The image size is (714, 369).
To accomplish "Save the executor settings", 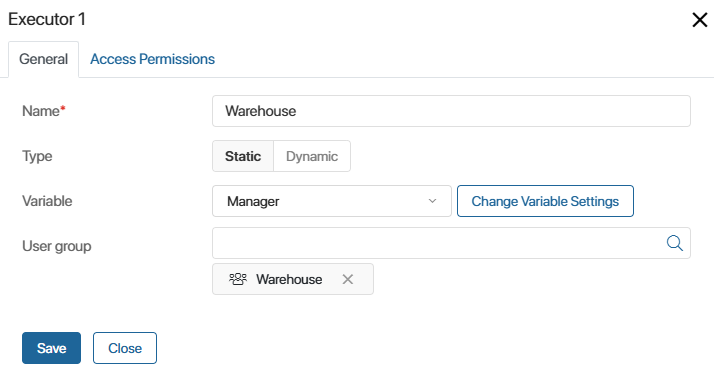I will coord(51,348).
